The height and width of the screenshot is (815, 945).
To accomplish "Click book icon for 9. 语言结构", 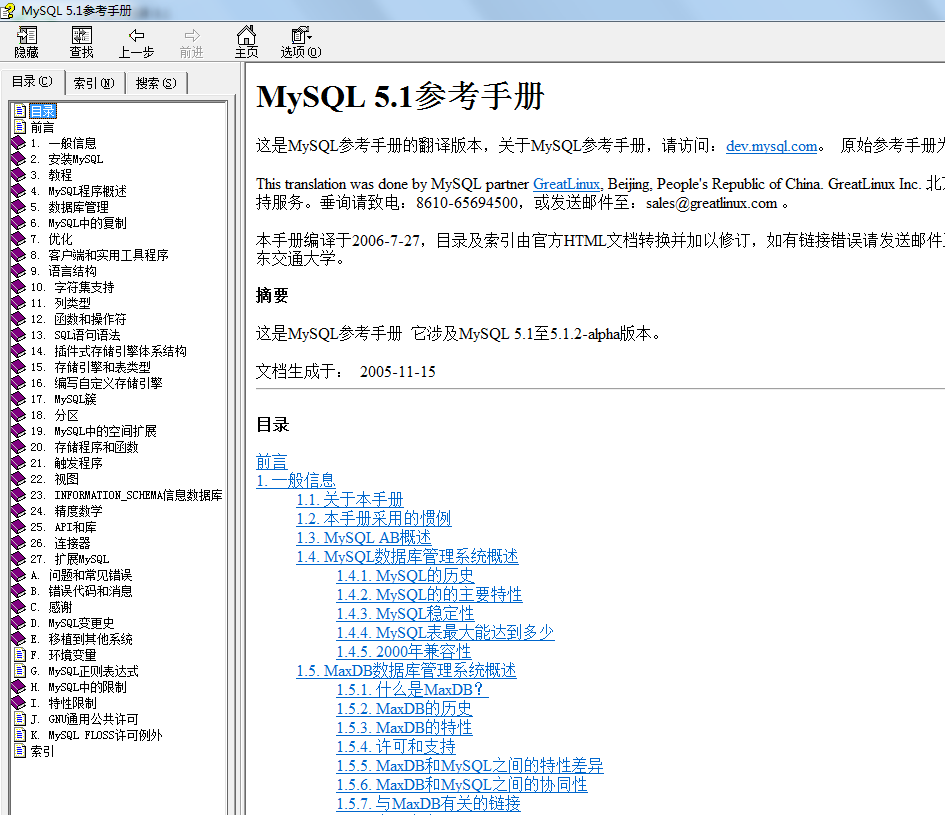I will tap(19, 271).
